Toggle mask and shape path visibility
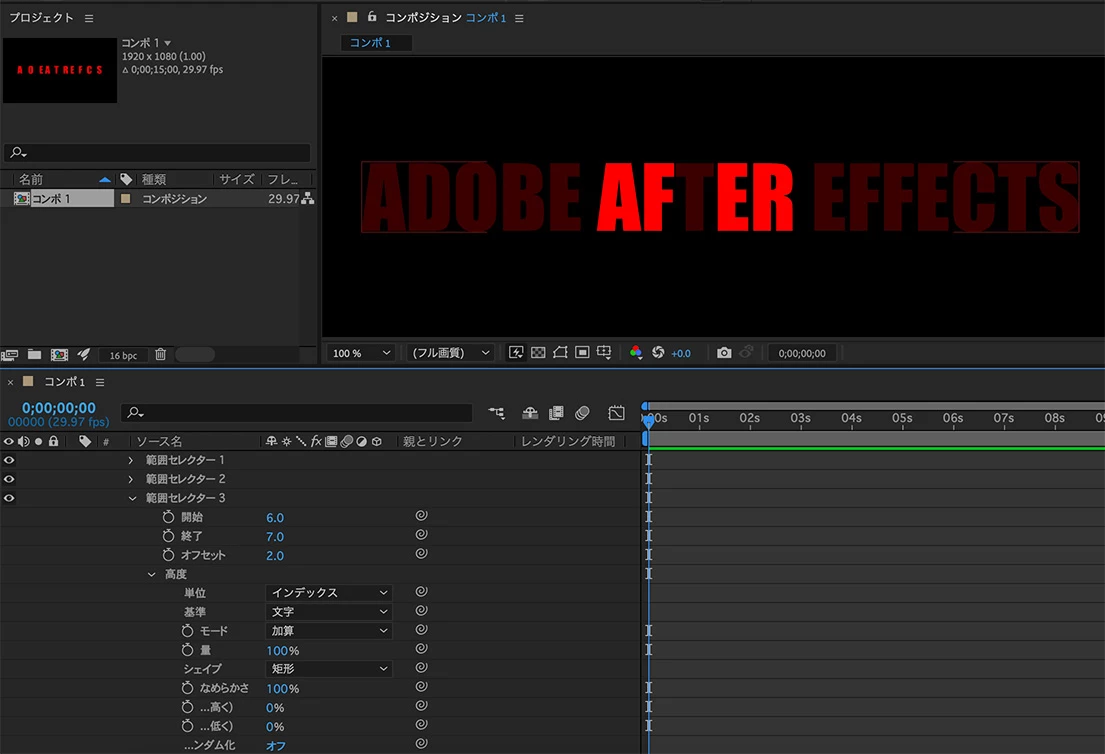This screenshot has width=1105, height=754. 560,352
